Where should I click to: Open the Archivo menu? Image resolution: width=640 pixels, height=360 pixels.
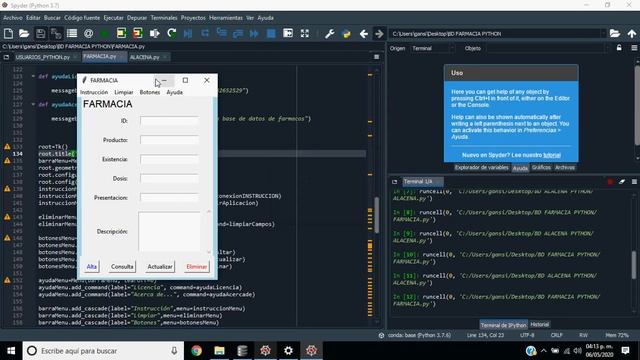13,18
